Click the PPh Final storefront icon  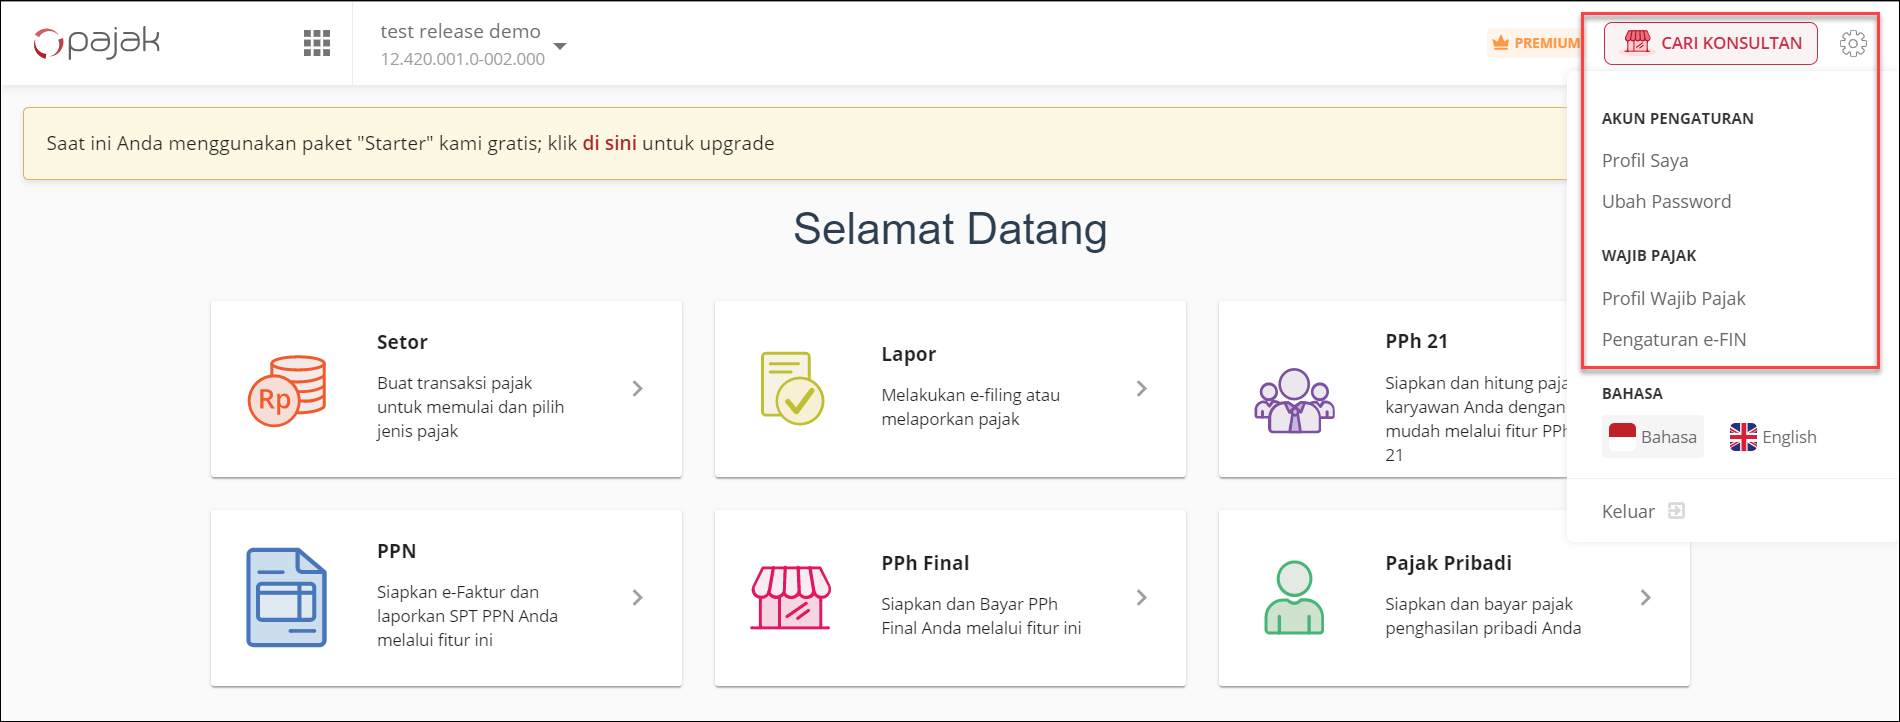pyautogui.click(x=791, y=597)
